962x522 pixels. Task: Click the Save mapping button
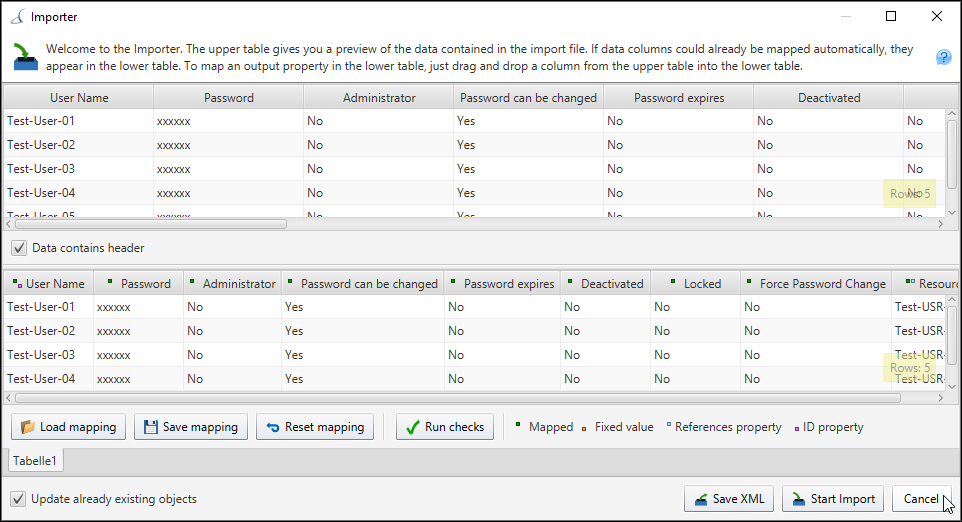coord(191,426)
